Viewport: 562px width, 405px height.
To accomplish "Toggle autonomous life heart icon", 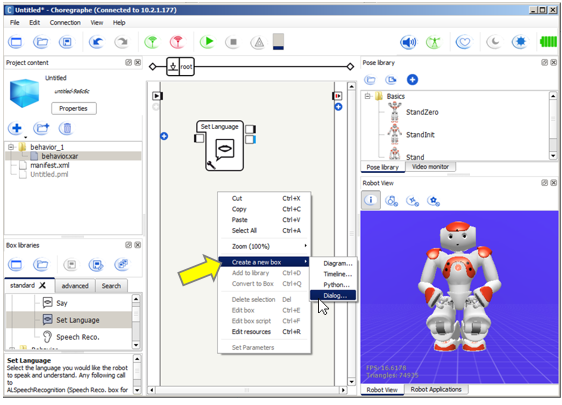I will click(x=464, y=42).
